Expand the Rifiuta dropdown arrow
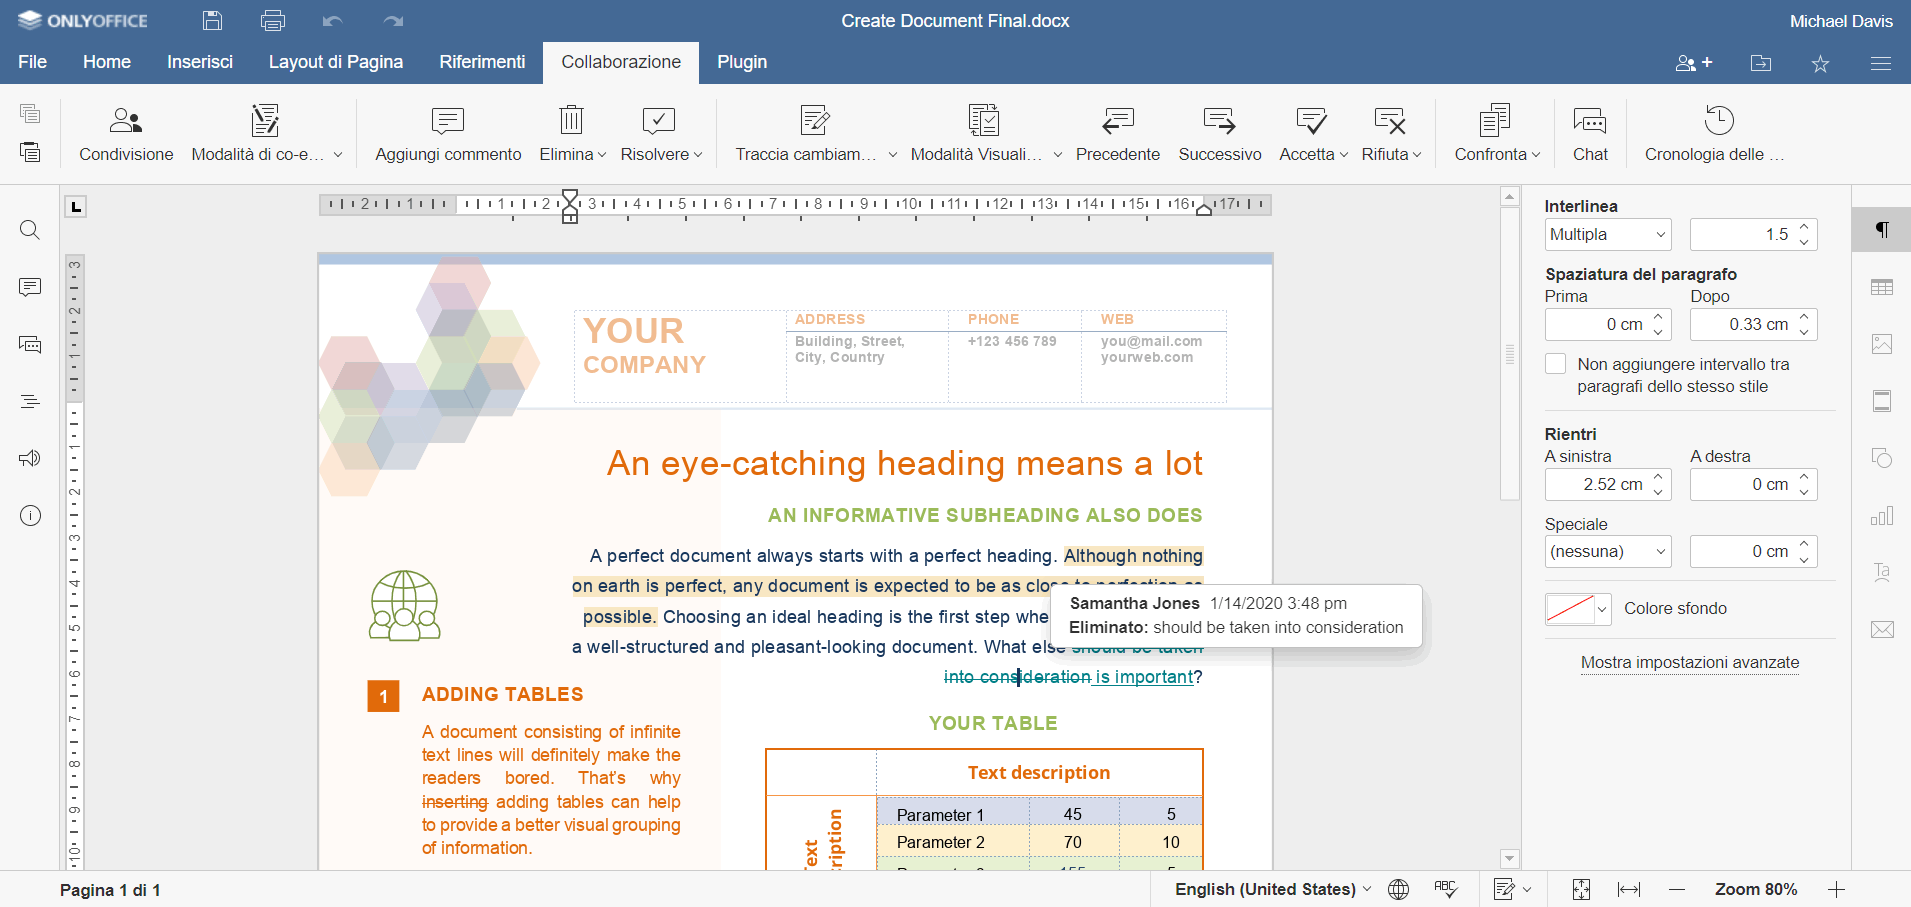Screen dimensions: 1911x907 pyautogui.click(x=1417, y=155)
